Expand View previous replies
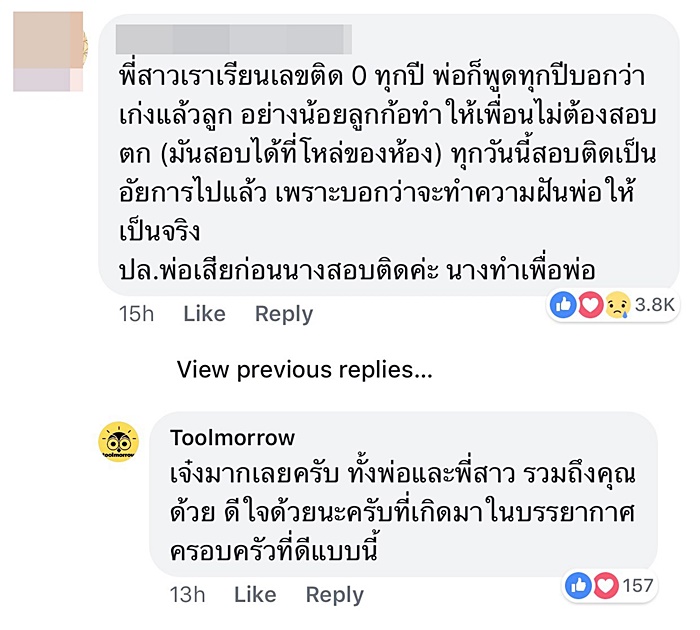The width and height of the screenshot is (700, 630). (x=304, y=370)
